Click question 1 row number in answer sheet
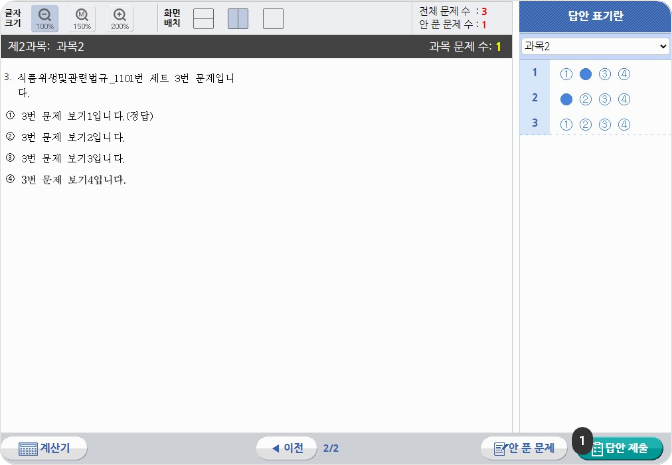 pos(535,73)
